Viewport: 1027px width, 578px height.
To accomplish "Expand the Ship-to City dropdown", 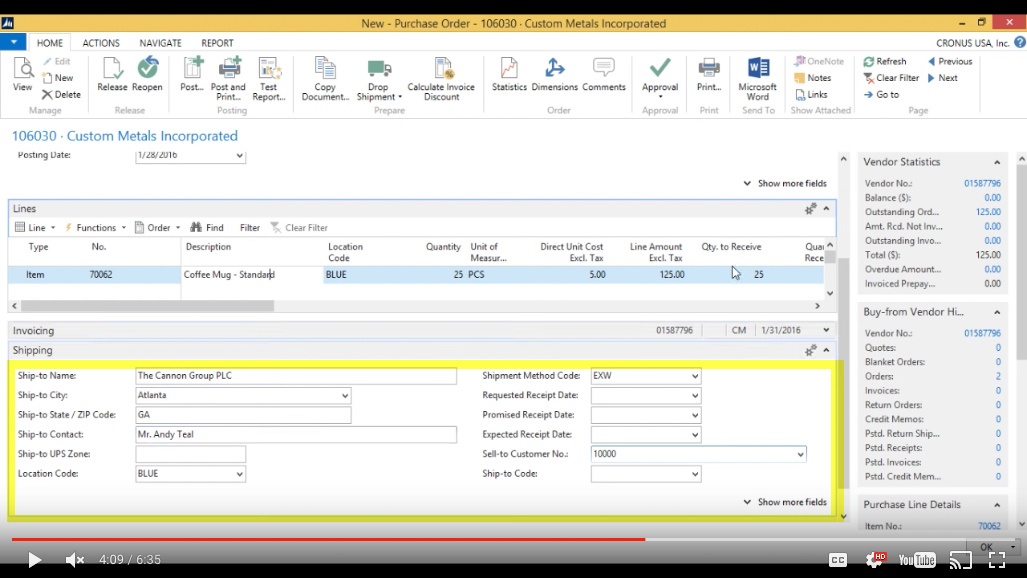I will pos(345,396).
